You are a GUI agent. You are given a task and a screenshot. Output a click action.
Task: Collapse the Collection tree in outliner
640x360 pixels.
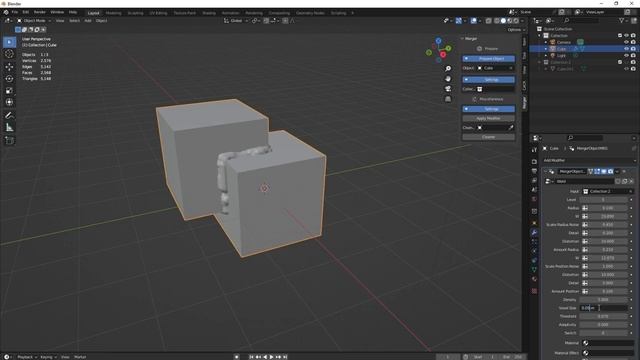click(540, 36)
